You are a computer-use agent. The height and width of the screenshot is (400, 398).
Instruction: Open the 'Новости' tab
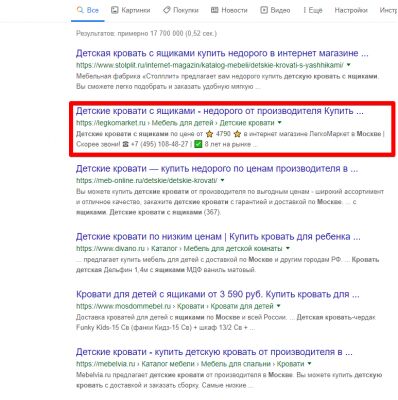coord(229,10)
